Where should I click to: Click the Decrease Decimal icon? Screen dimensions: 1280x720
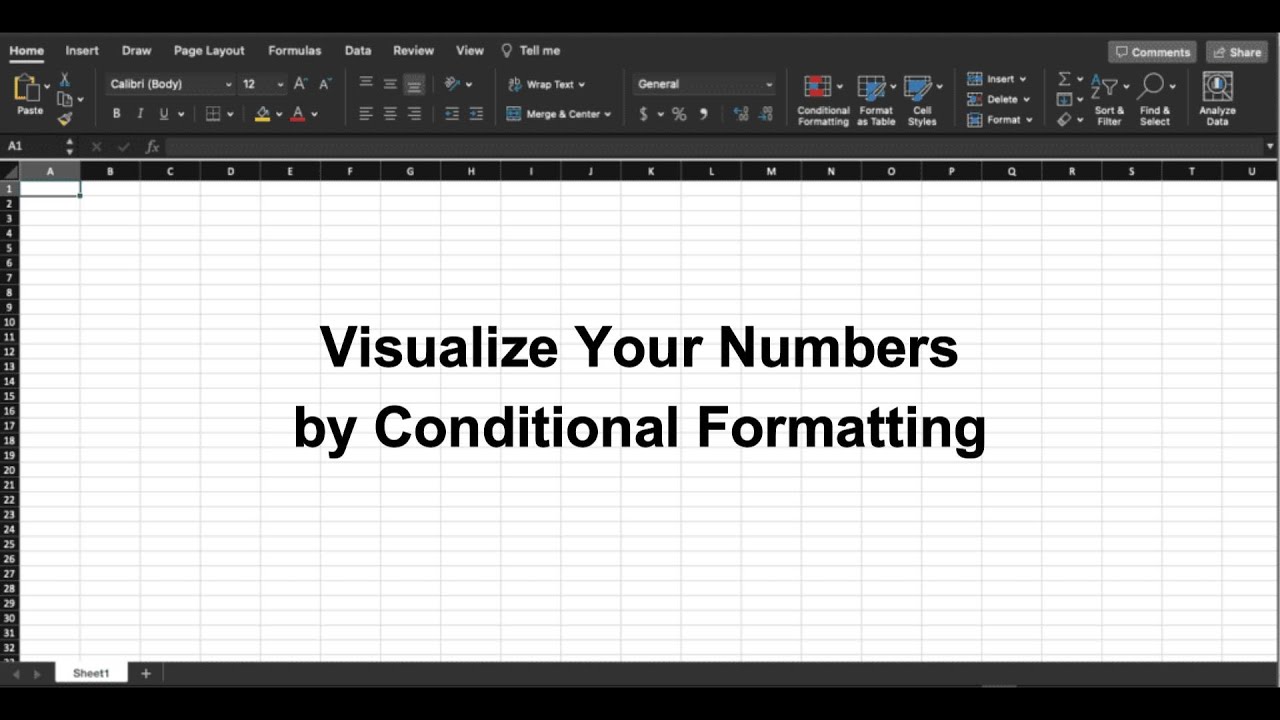[768, 114]
